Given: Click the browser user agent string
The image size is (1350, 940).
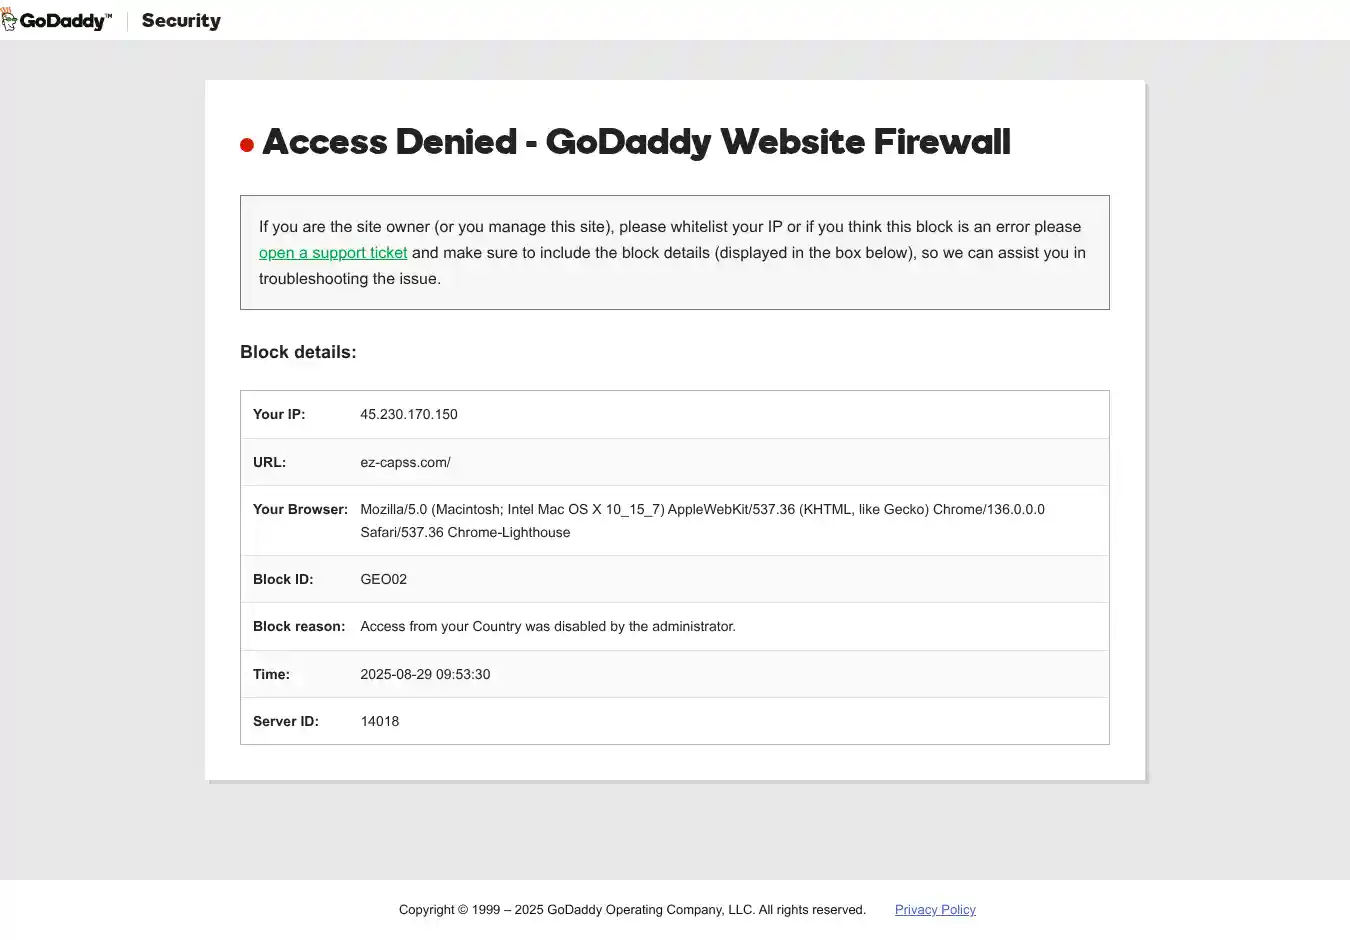Looking at the screenshot, I should tap(702, 520).
